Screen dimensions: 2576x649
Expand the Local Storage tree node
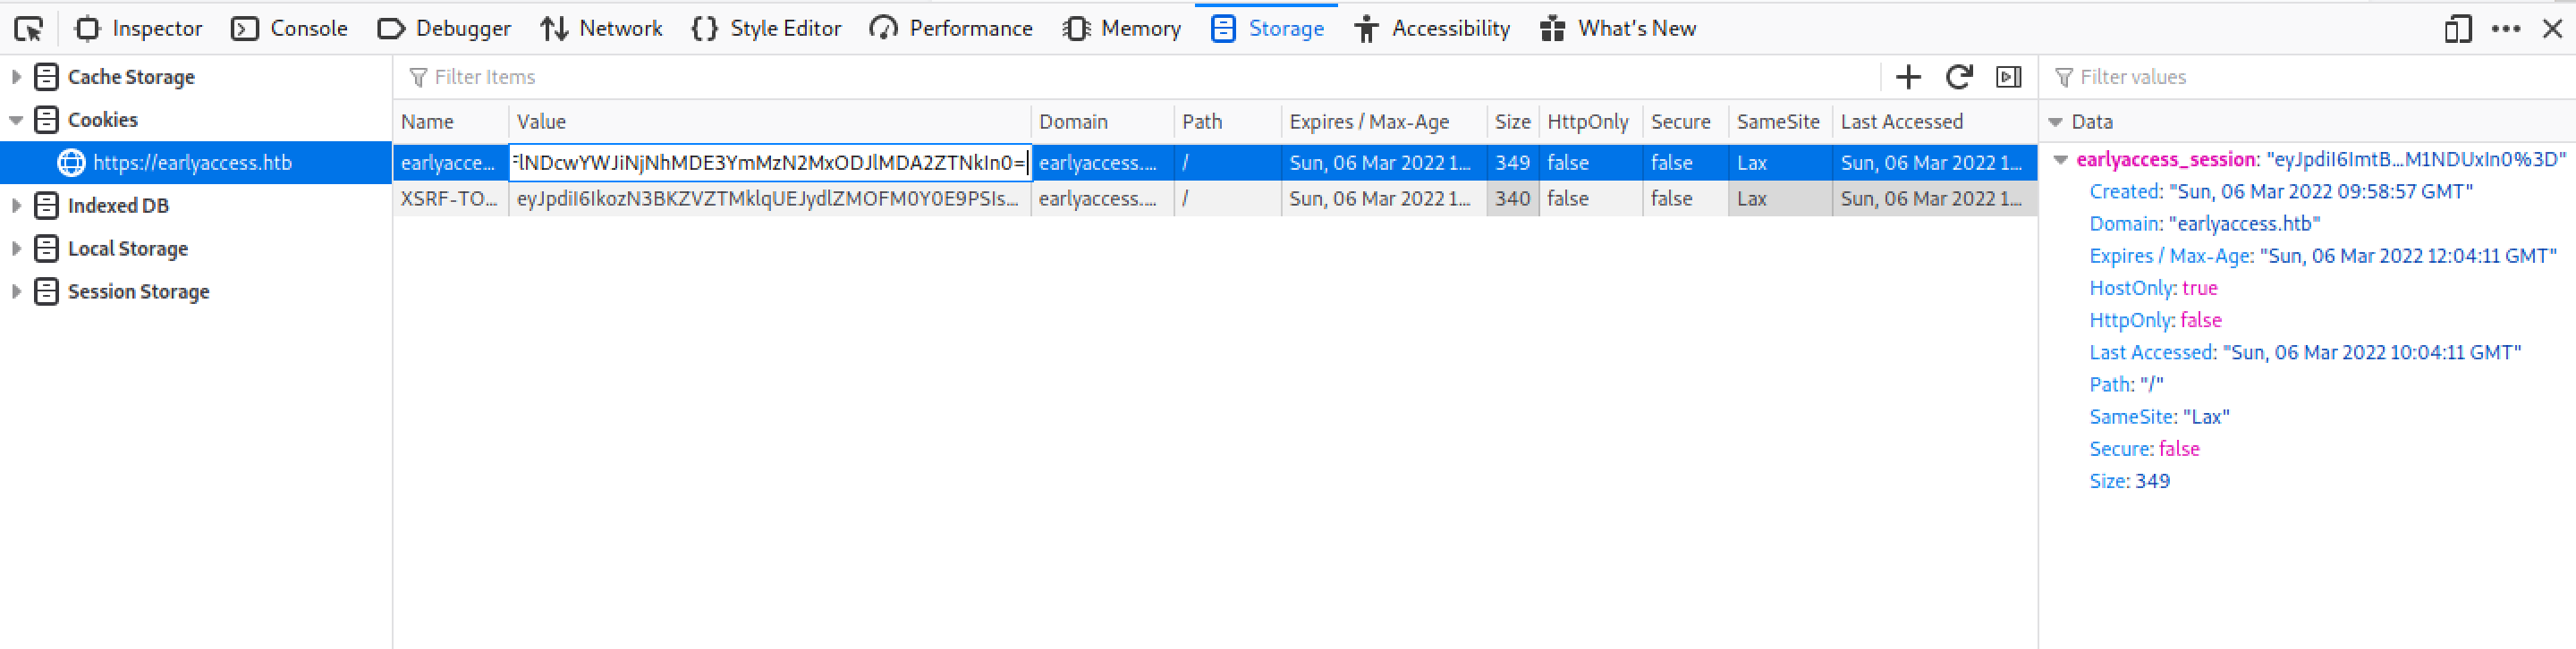[16, 249]
